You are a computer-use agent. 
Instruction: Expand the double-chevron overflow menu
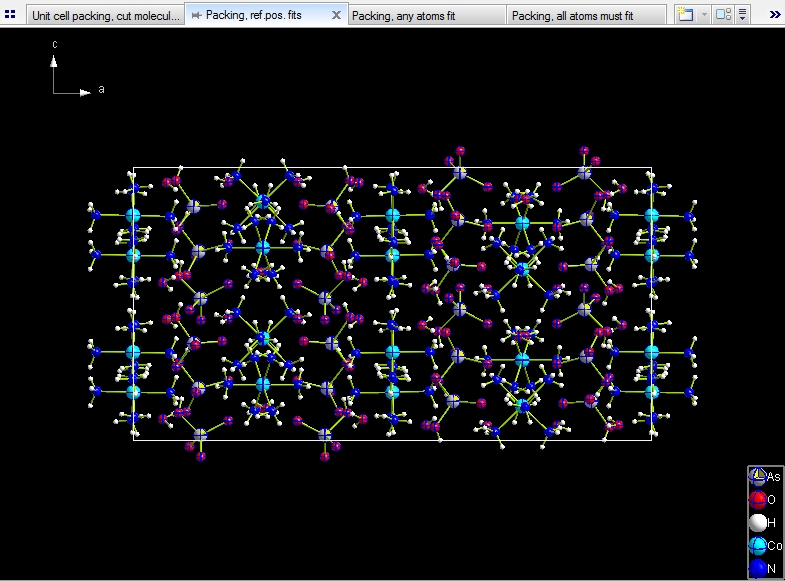775,15
